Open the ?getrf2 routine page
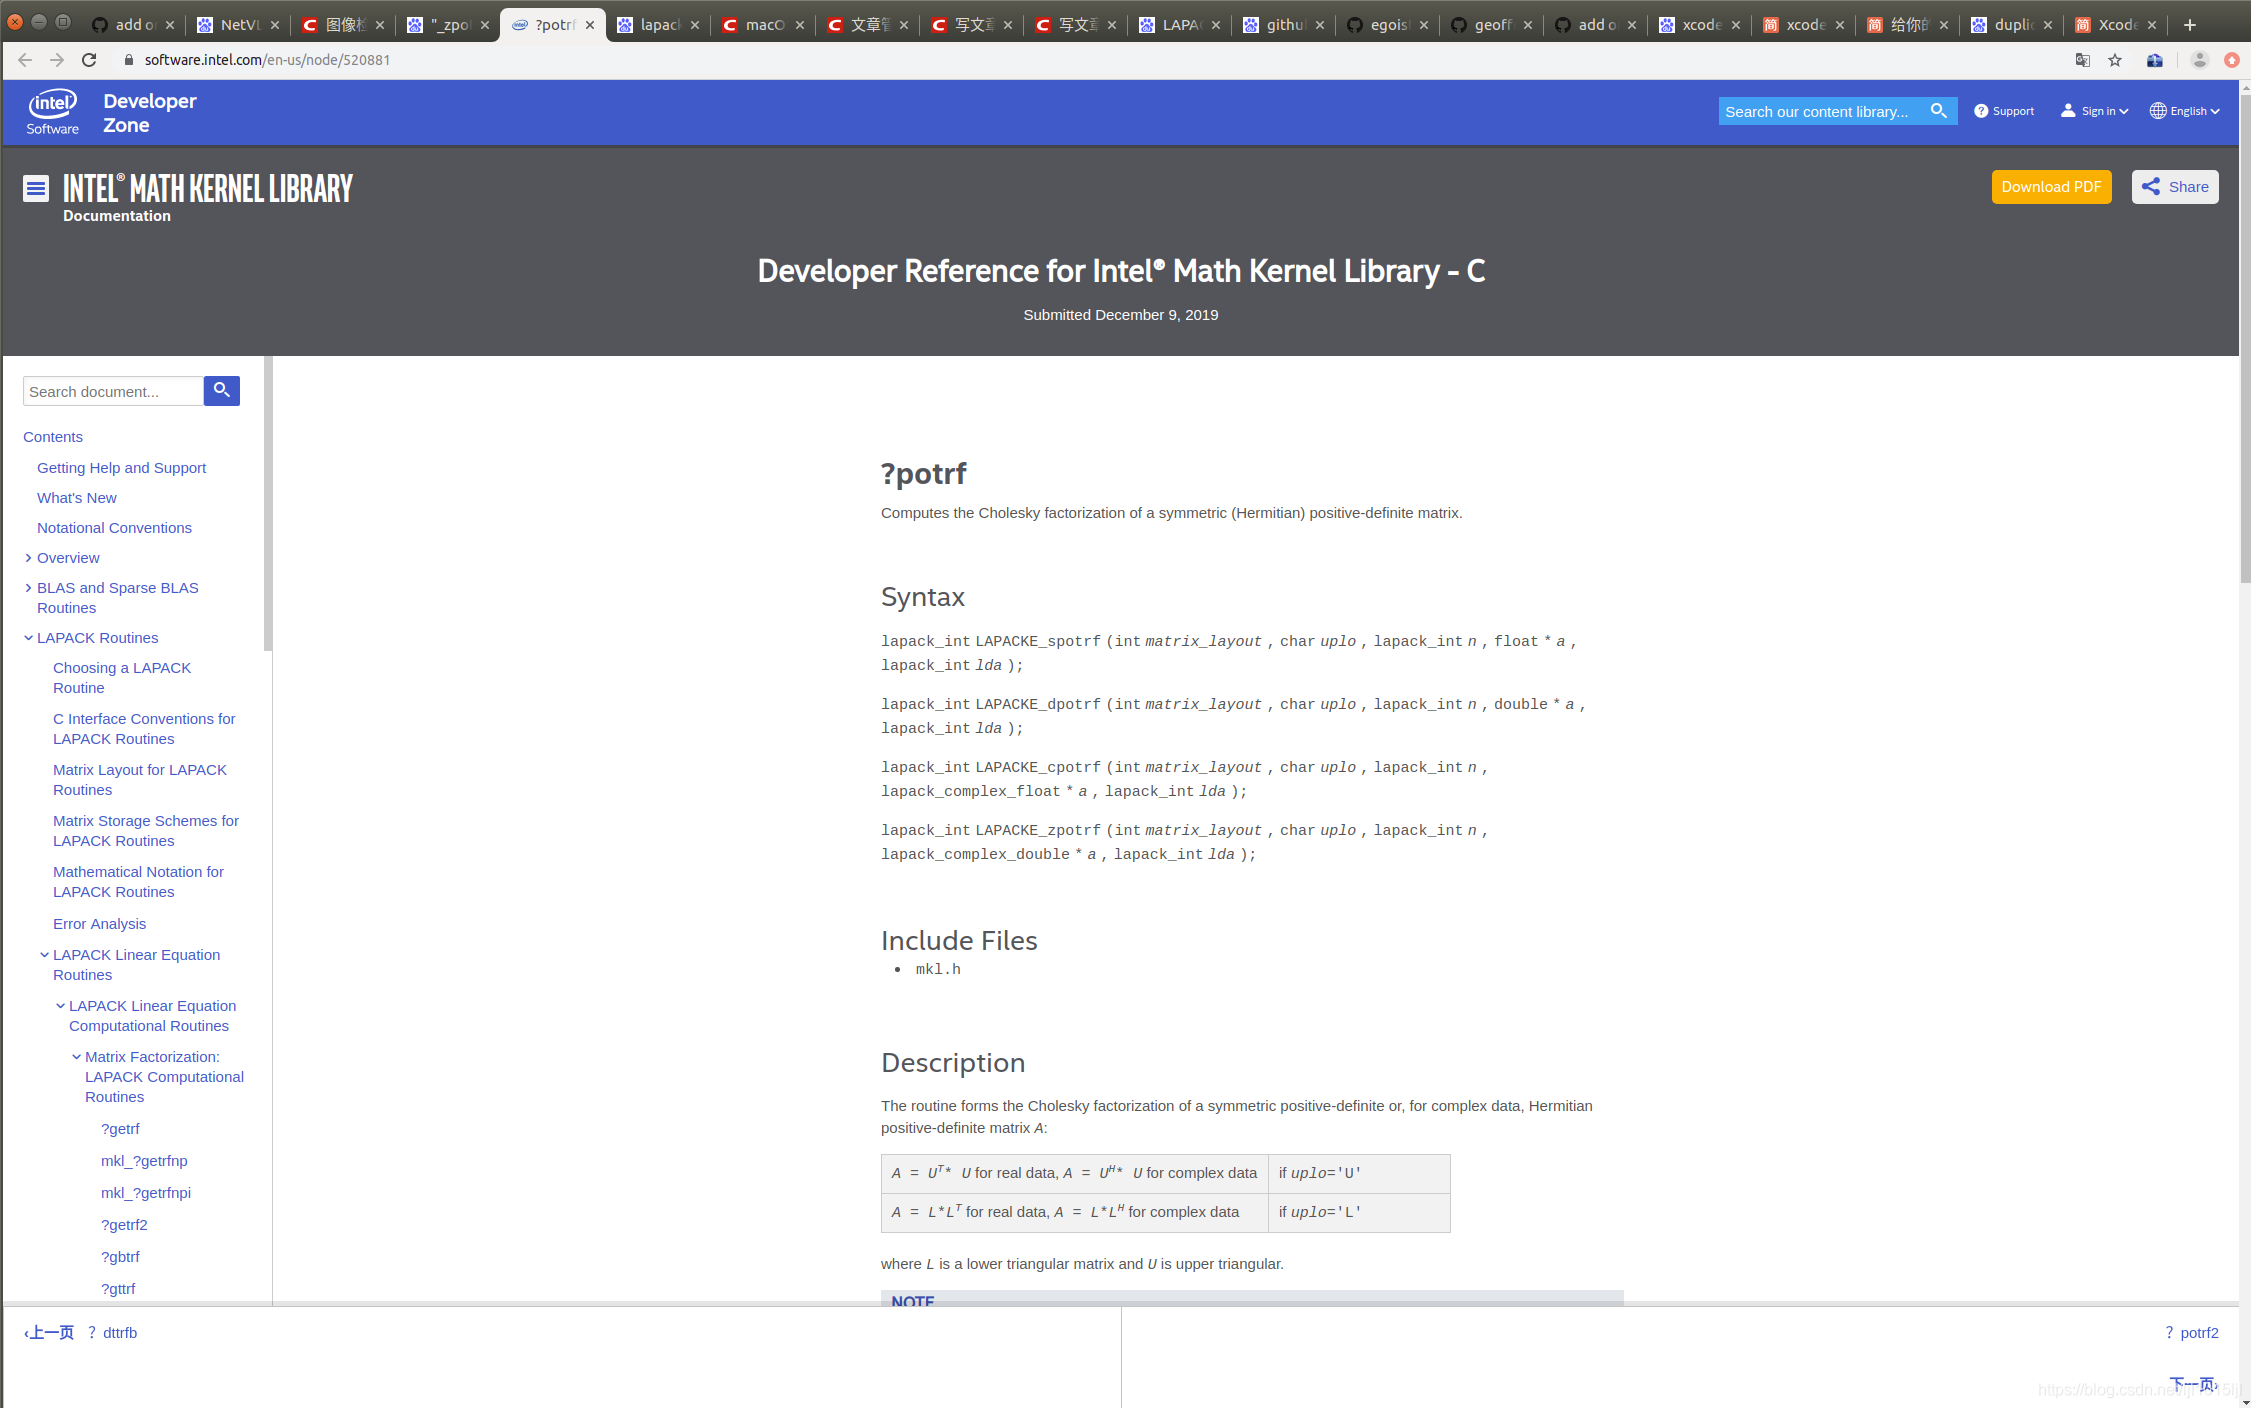This screenshot has height=1408, width=2251. click(x=124, y=1225)
